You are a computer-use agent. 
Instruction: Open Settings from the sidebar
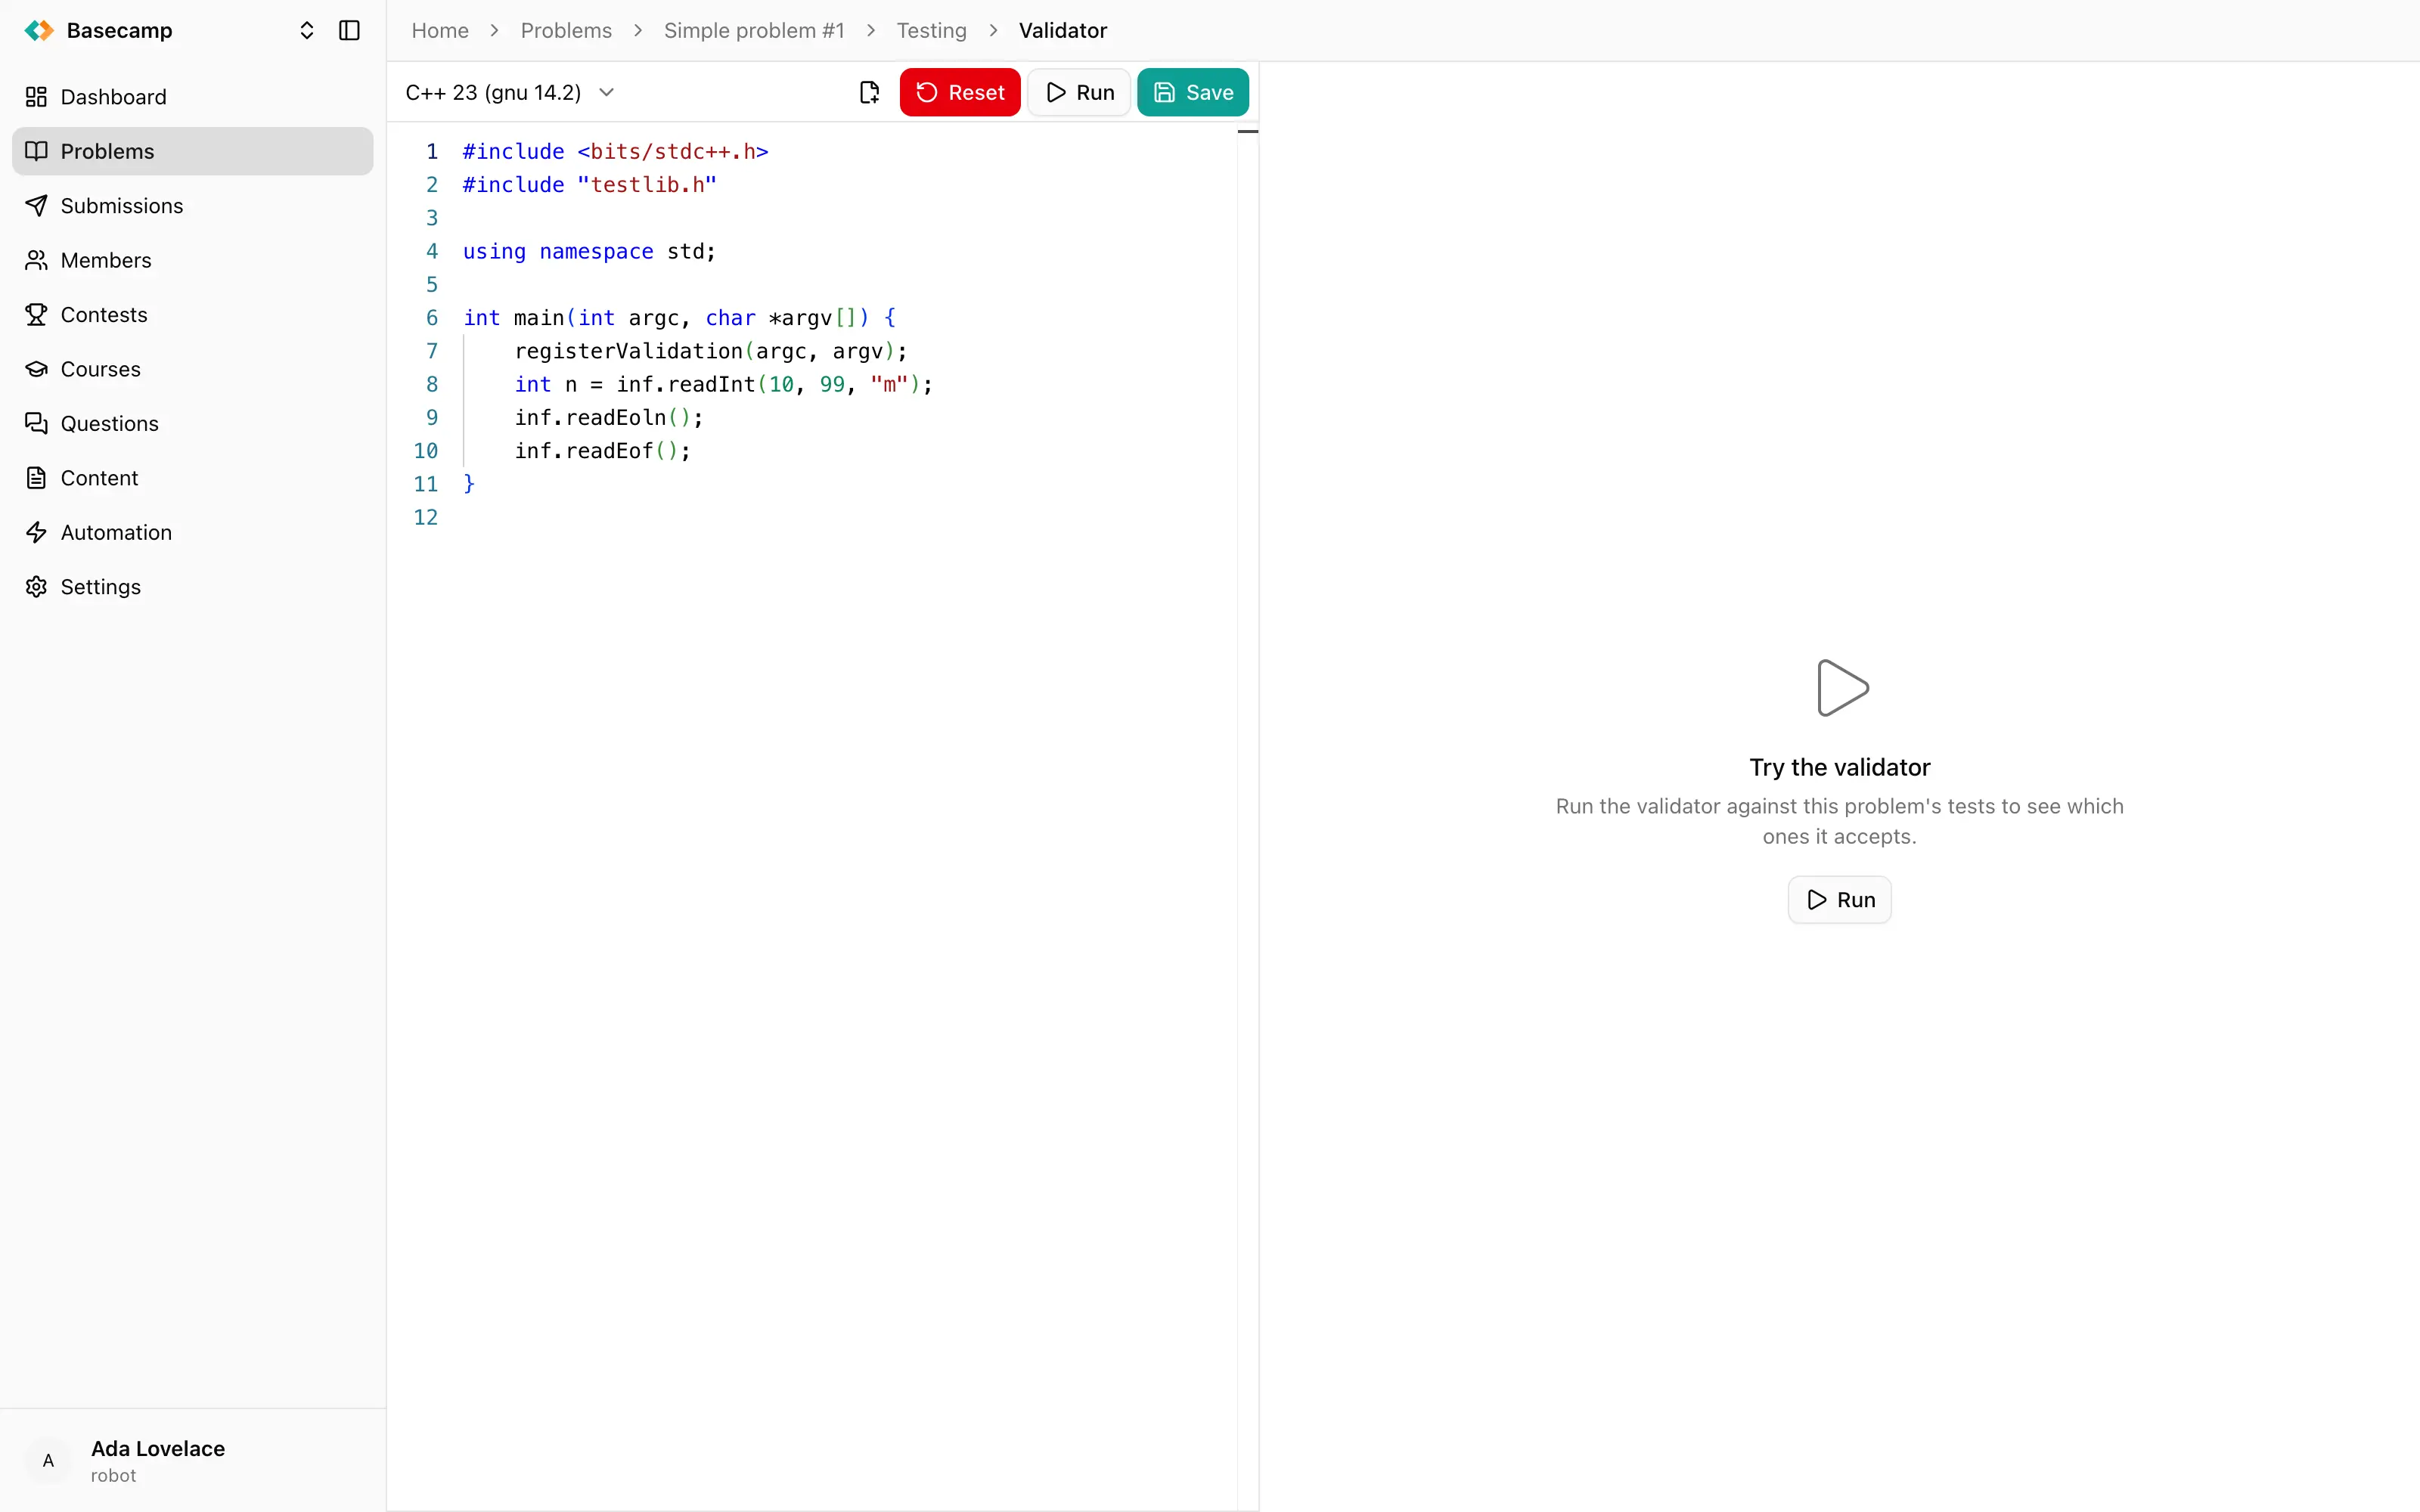coord(192,587)
